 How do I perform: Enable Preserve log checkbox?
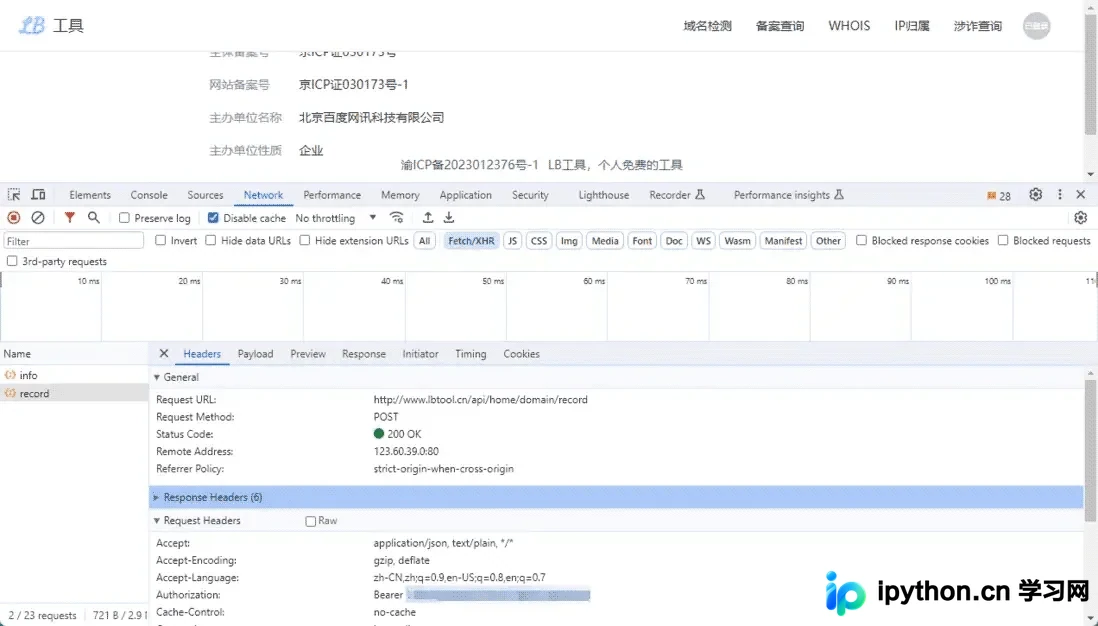point(124,218)
